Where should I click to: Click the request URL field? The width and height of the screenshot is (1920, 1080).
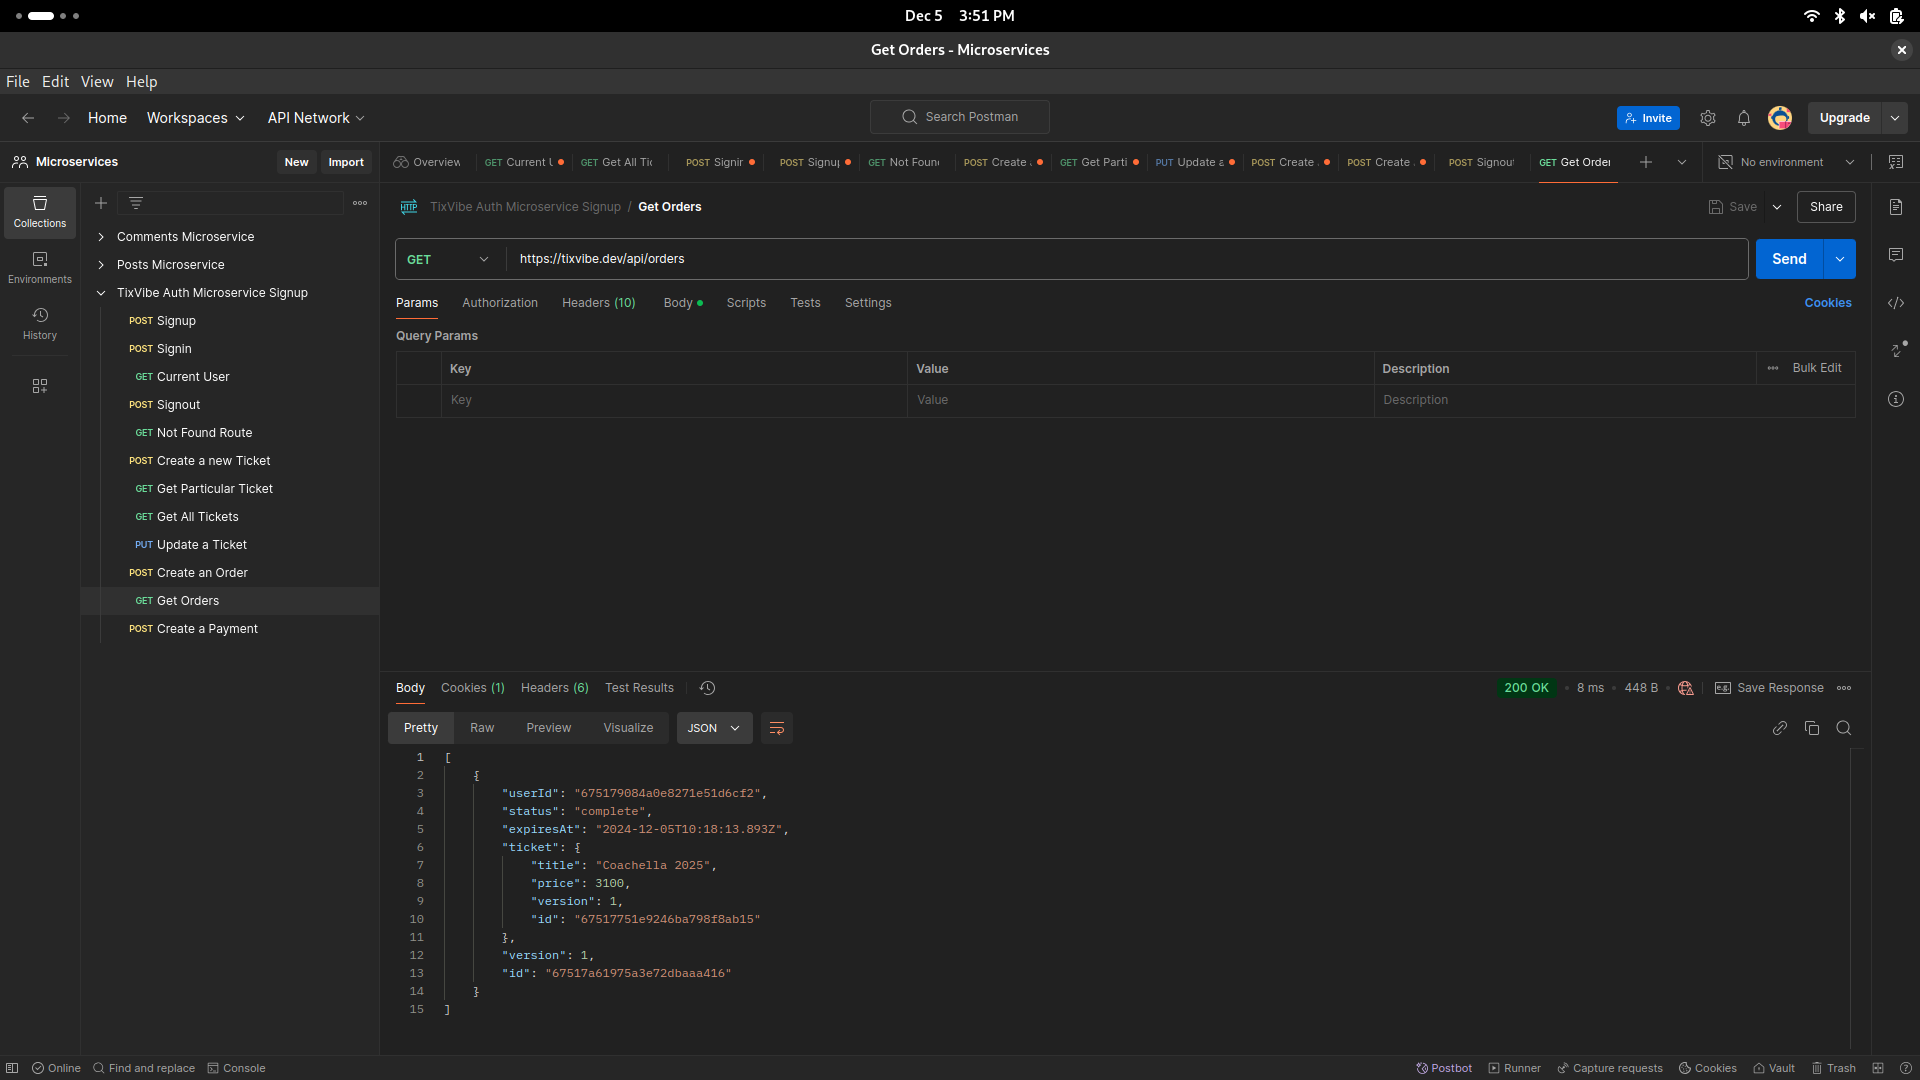pos(1126,259)
